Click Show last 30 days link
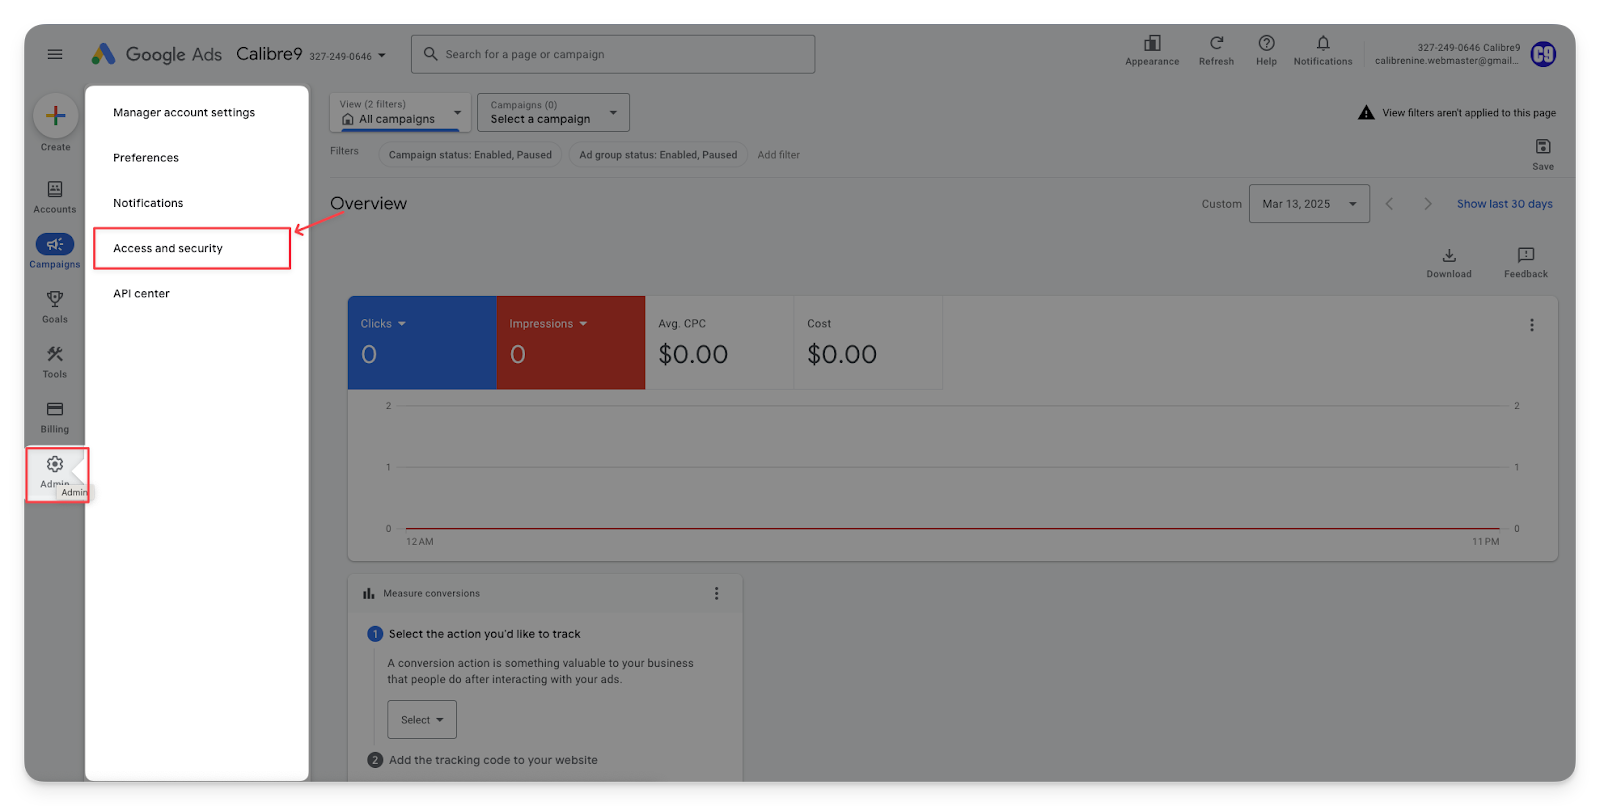 1504,204
